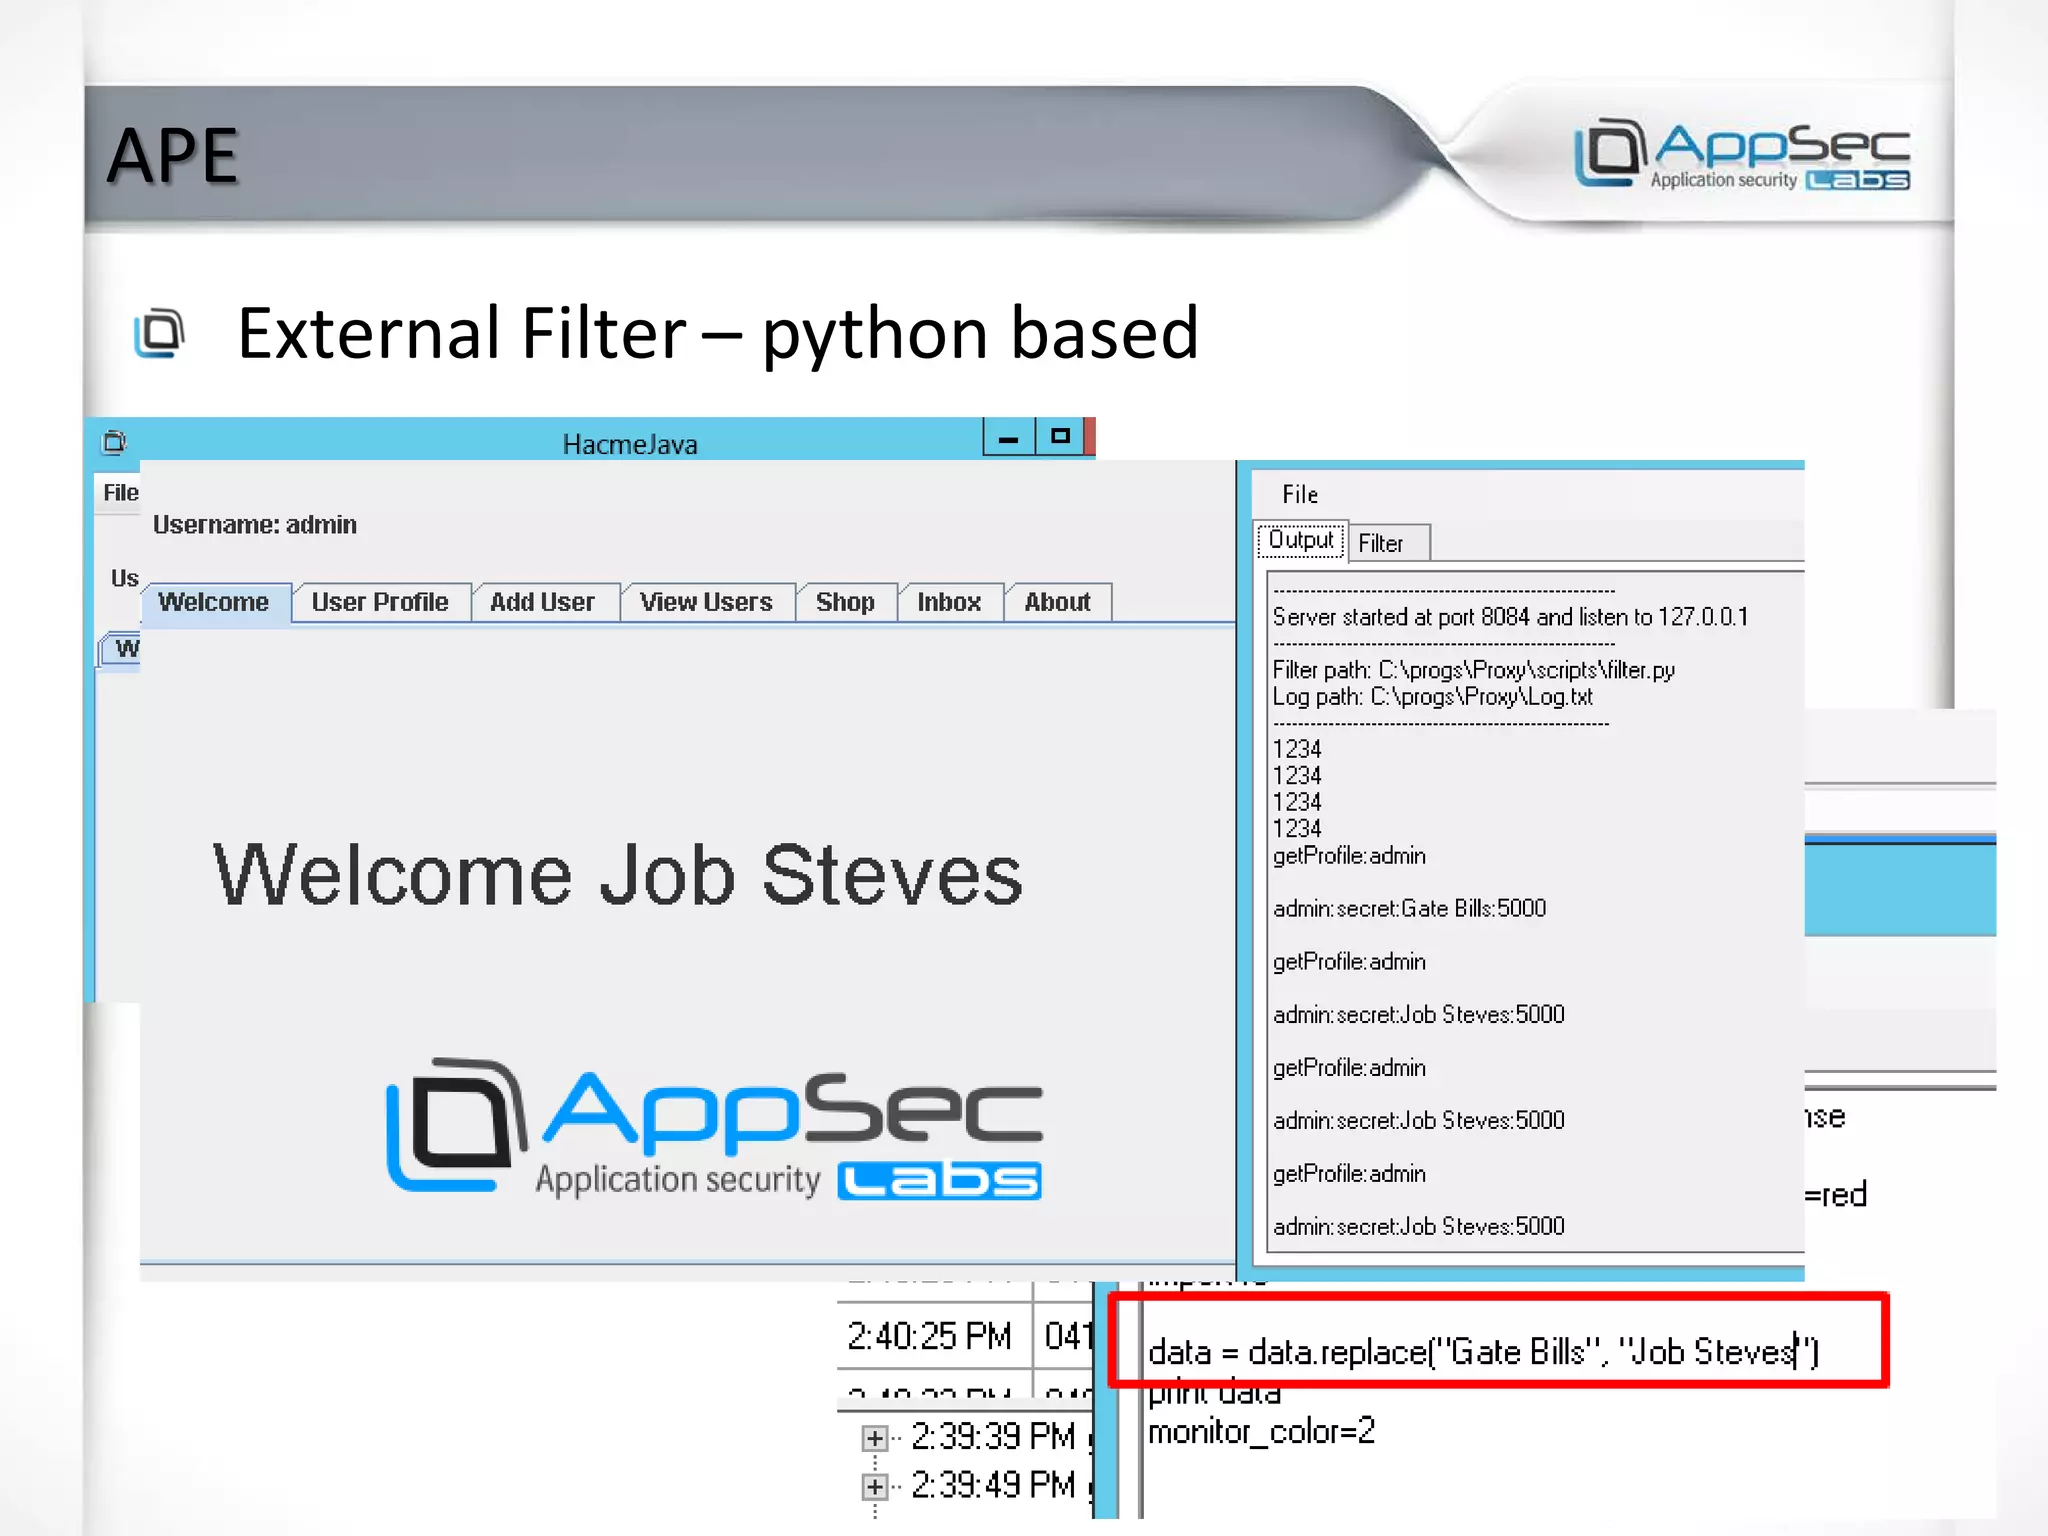Click the 'Welcome Job Steves' heading
The width and height of the screenshot is (2048, 1536).
pyautogui.click(x=618, y=875)
